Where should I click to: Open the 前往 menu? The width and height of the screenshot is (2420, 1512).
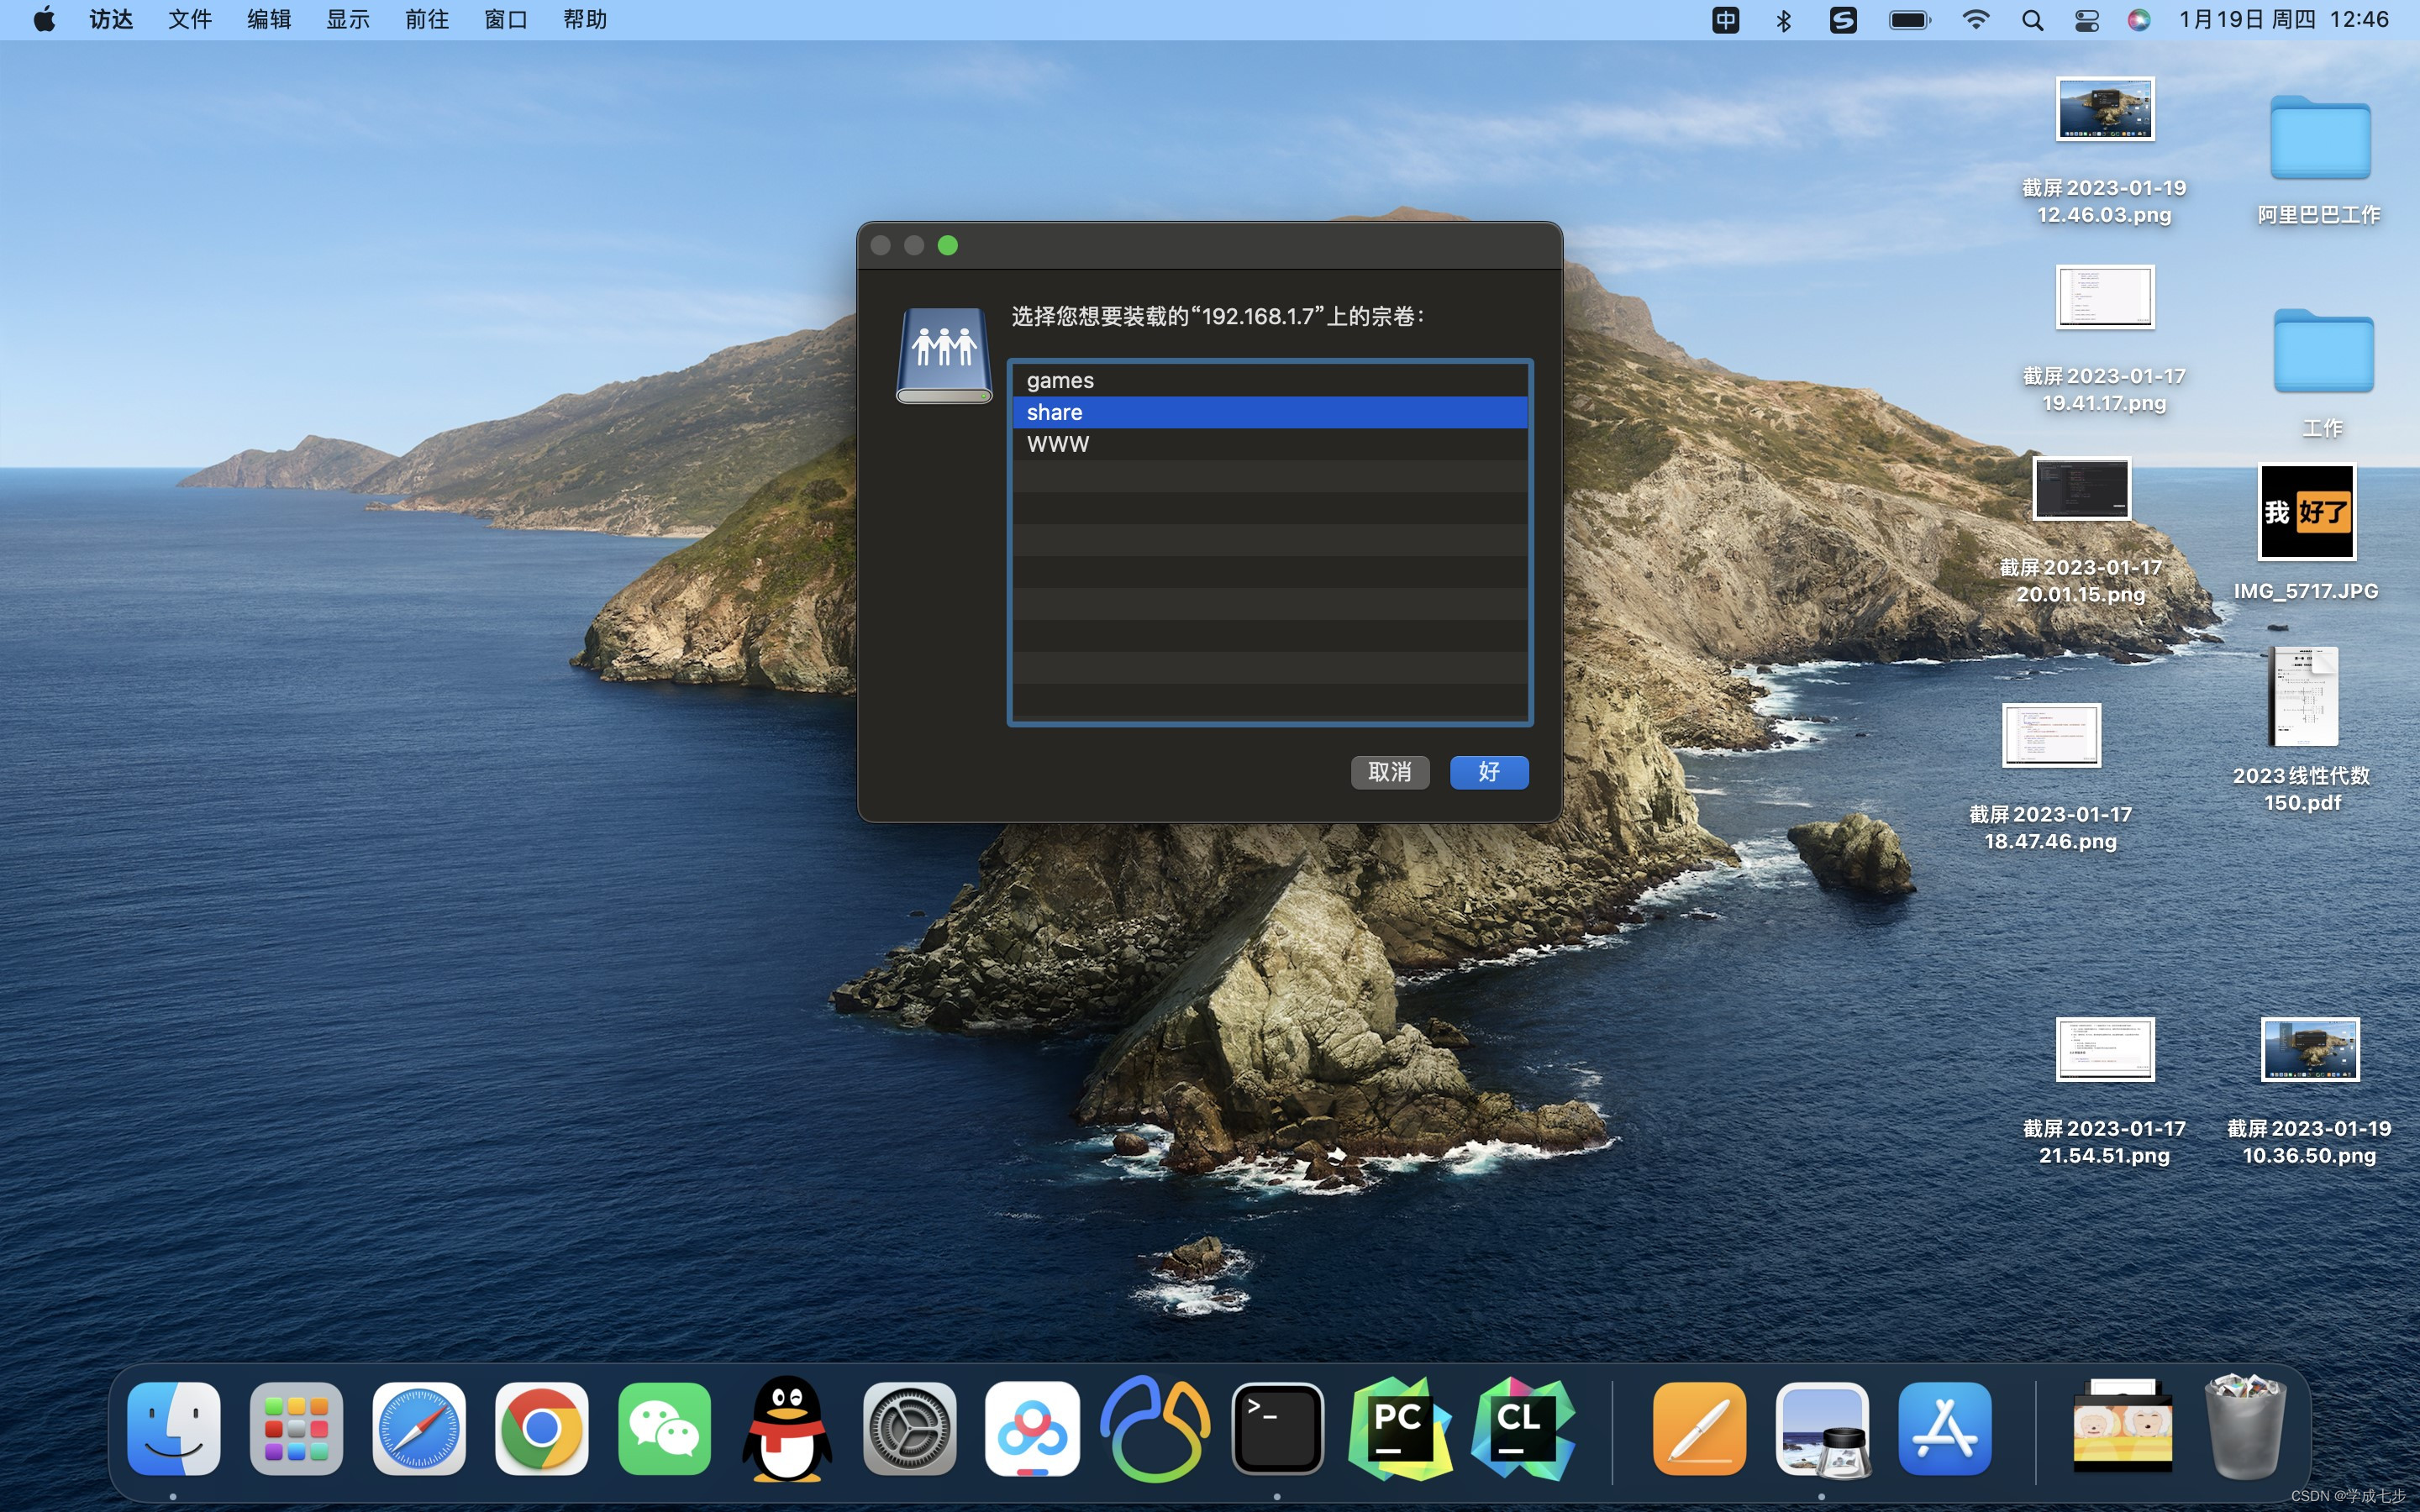click(x=426, y=20)
